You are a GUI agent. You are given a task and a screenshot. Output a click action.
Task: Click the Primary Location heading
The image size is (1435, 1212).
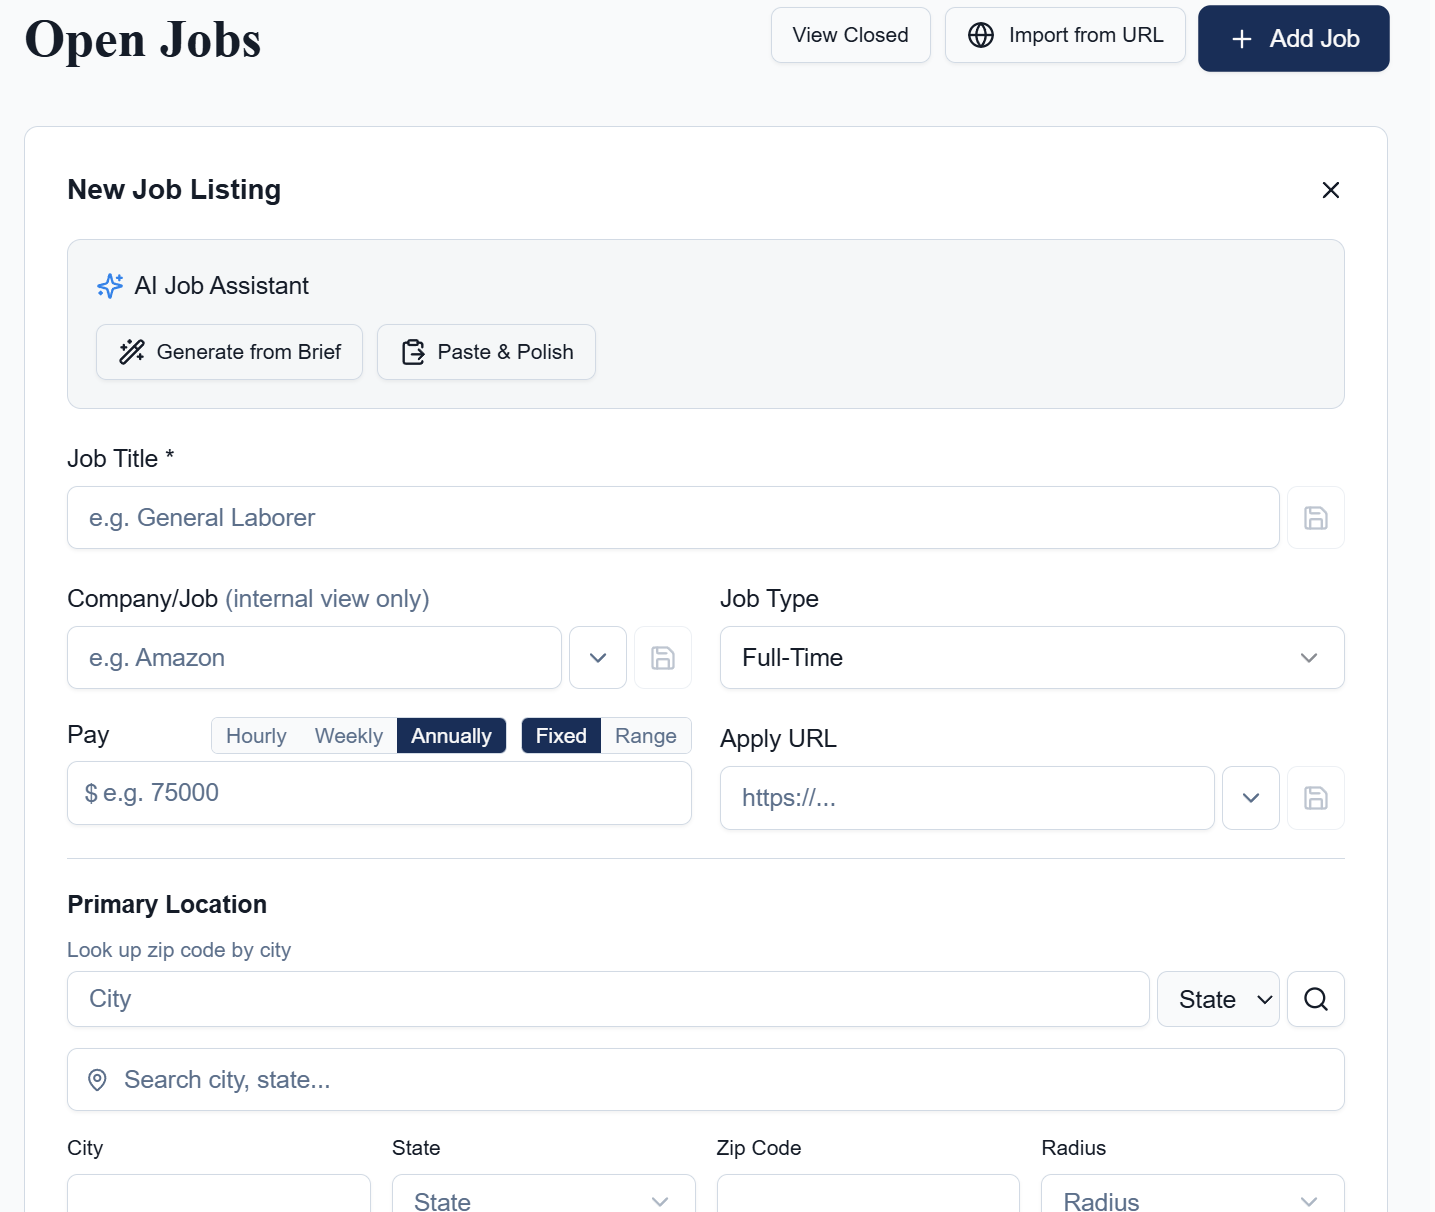pyautogui.click(x=167, y=905)
